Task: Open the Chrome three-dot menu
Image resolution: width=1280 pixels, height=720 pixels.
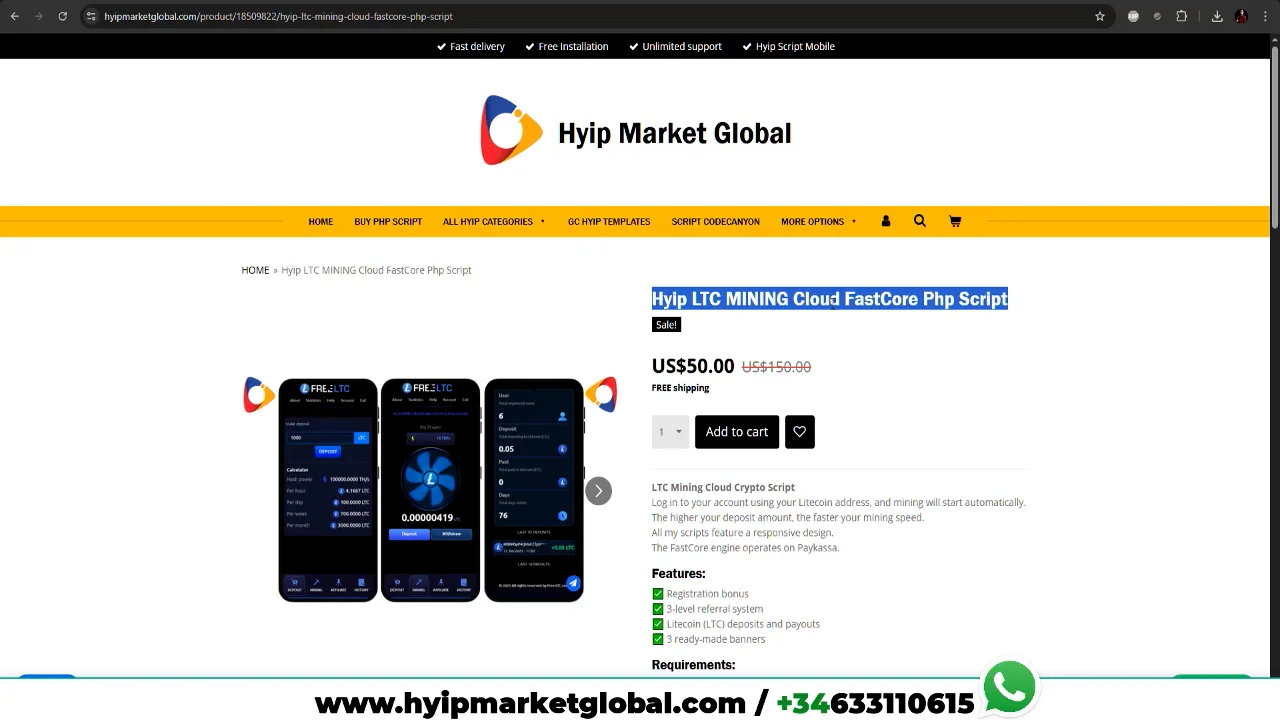Action: [1263, 16]
